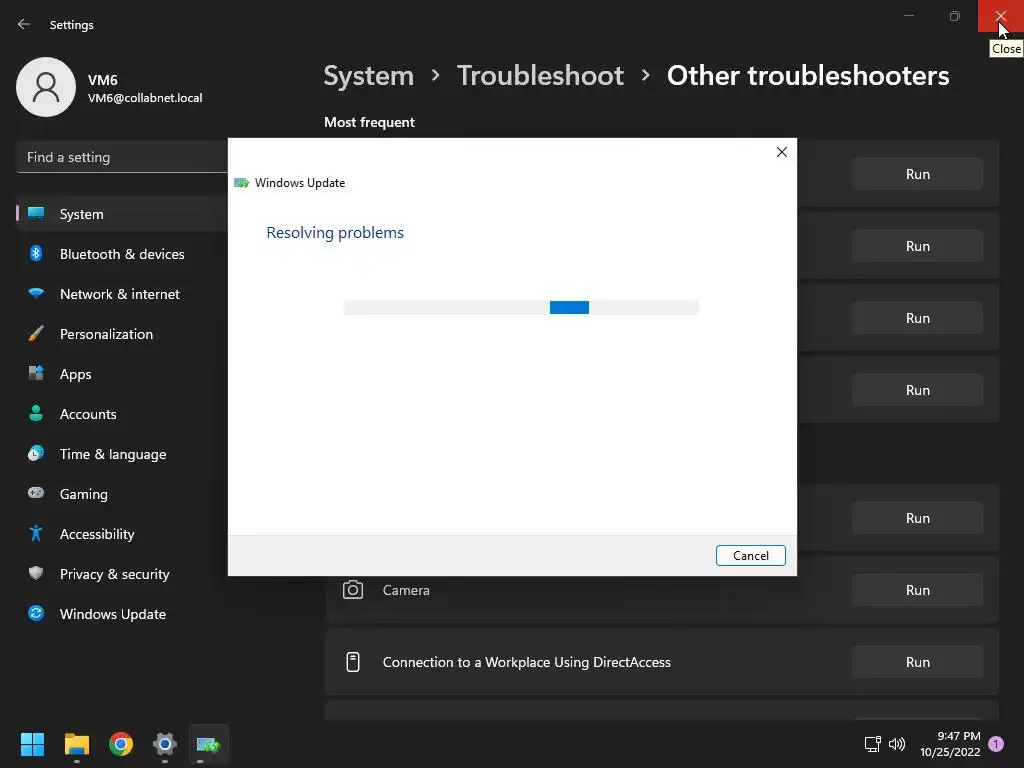The width and height of the screenshot is (1024, 768).
Task: Click the Resolving problems heading text
Action: 335,232
